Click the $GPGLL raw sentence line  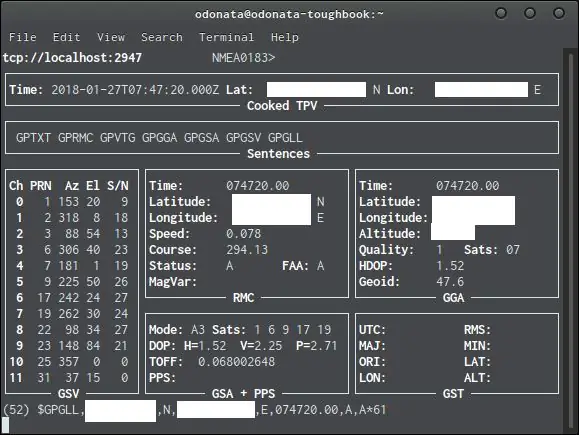tap(195, 410)
